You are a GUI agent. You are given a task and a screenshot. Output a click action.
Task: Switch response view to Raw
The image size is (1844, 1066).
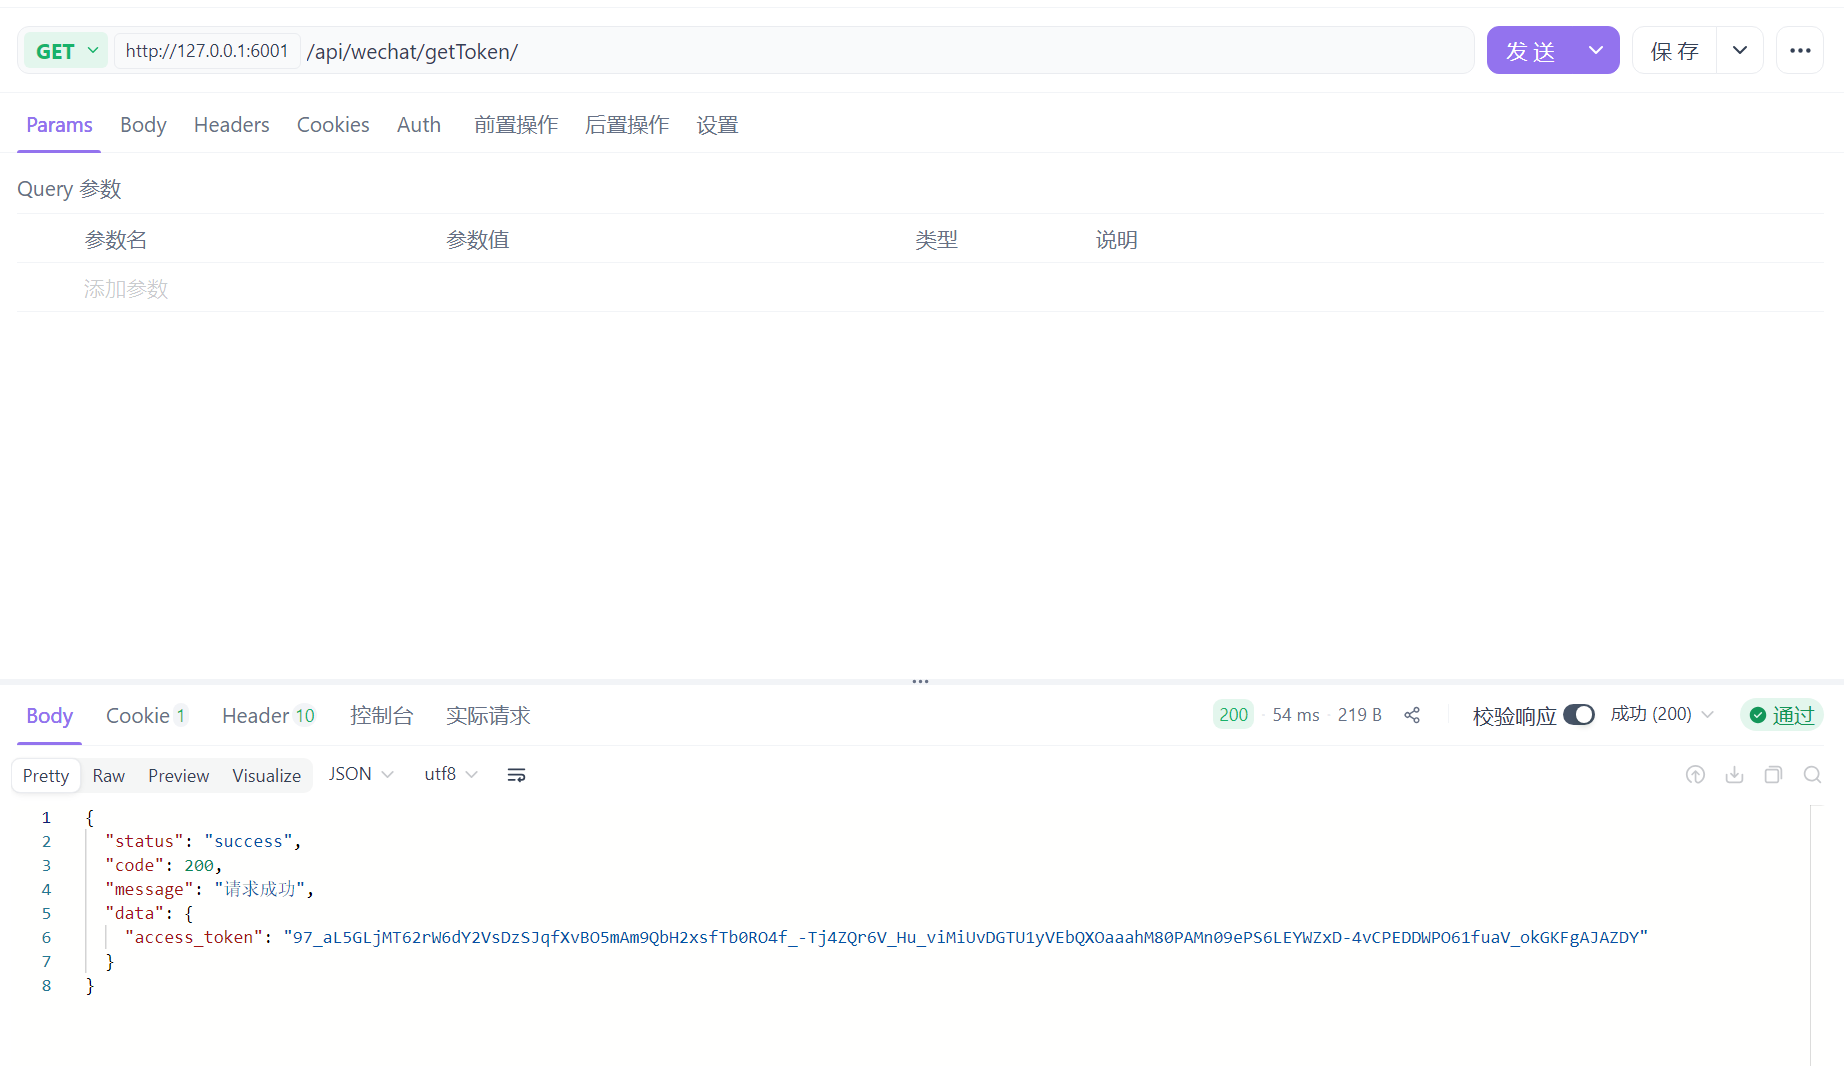coord(108,775)
